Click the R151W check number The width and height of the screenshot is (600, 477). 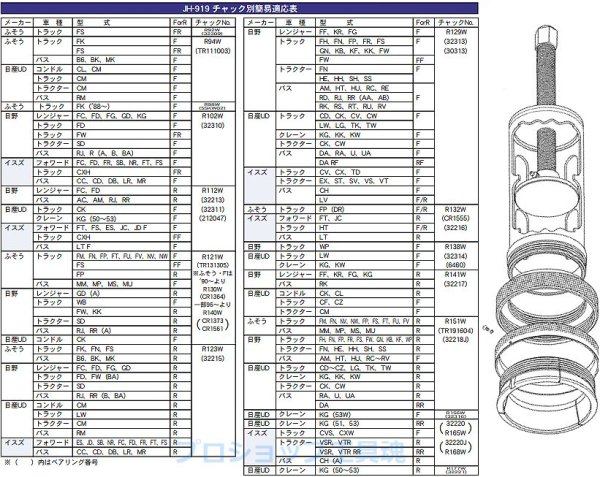[455, 320]
